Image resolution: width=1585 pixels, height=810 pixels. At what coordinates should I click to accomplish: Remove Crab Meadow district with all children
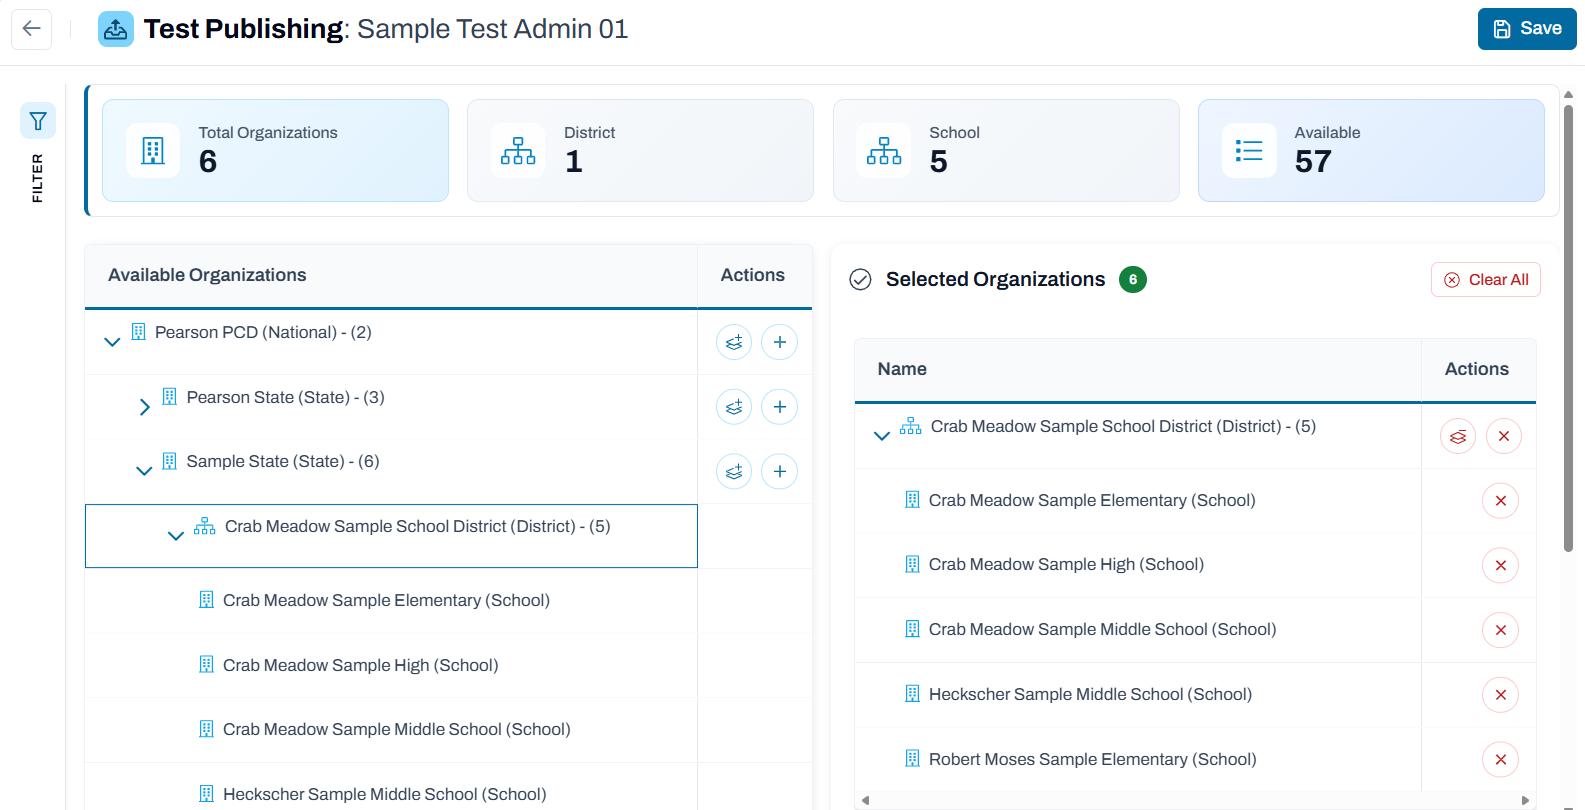click(x=1458, y=436)
